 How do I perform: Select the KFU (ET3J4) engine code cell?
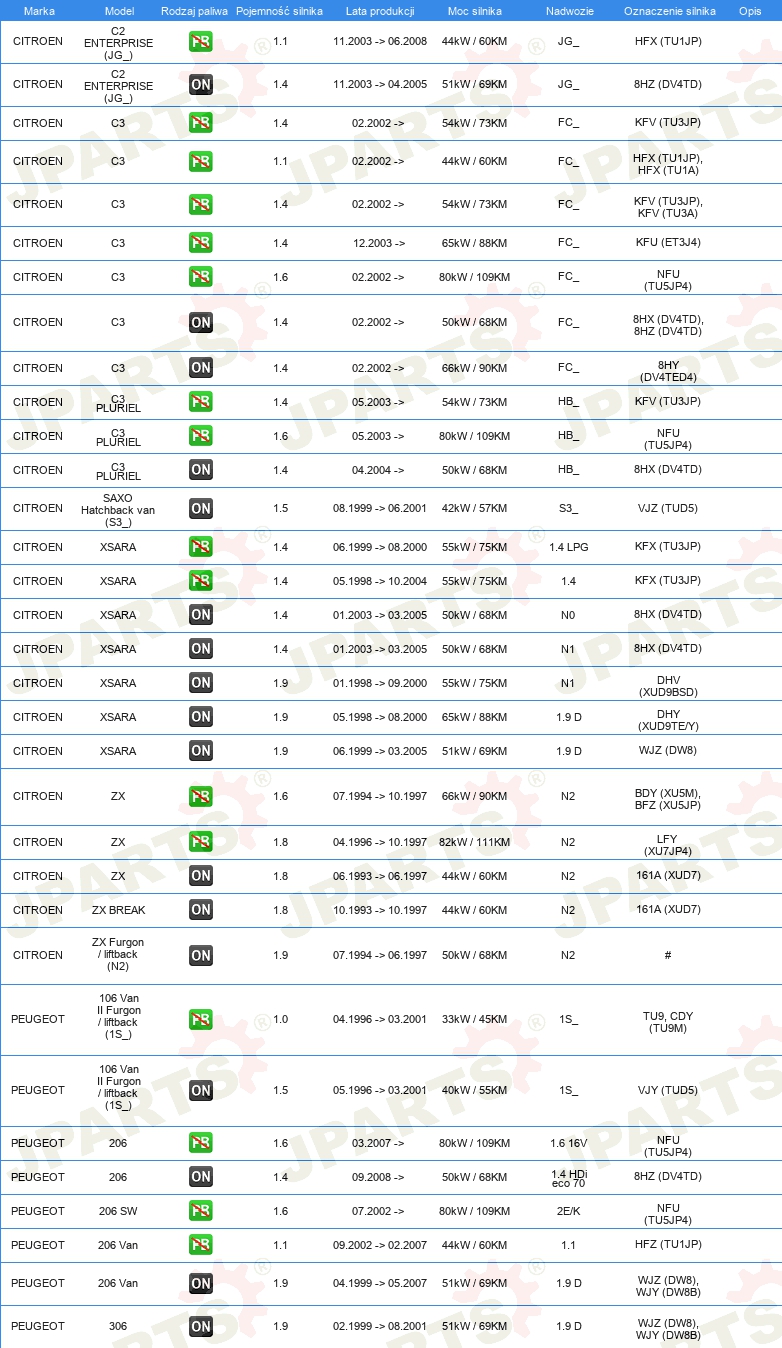click(x=668, y=243)
